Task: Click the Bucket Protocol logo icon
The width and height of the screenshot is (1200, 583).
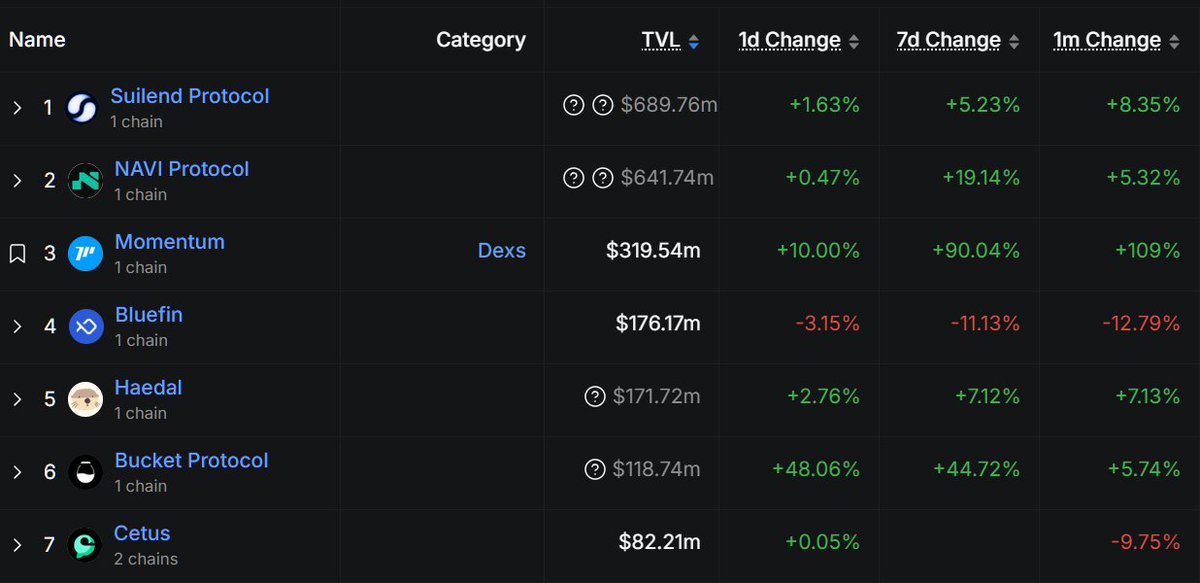Action: 85,472
